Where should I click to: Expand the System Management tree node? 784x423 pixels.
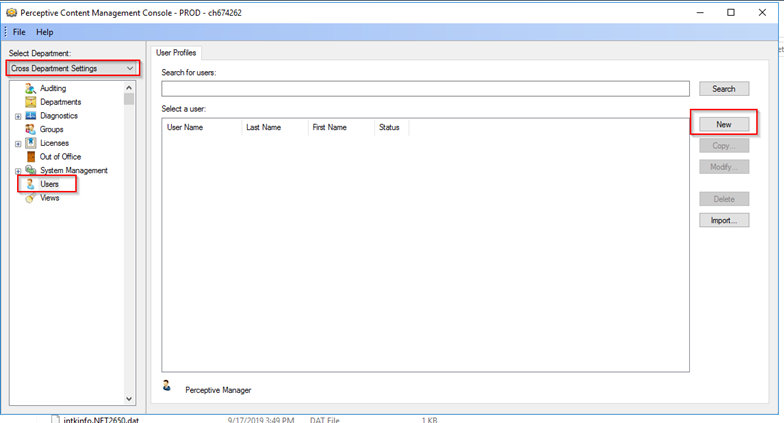coord(18,171)
